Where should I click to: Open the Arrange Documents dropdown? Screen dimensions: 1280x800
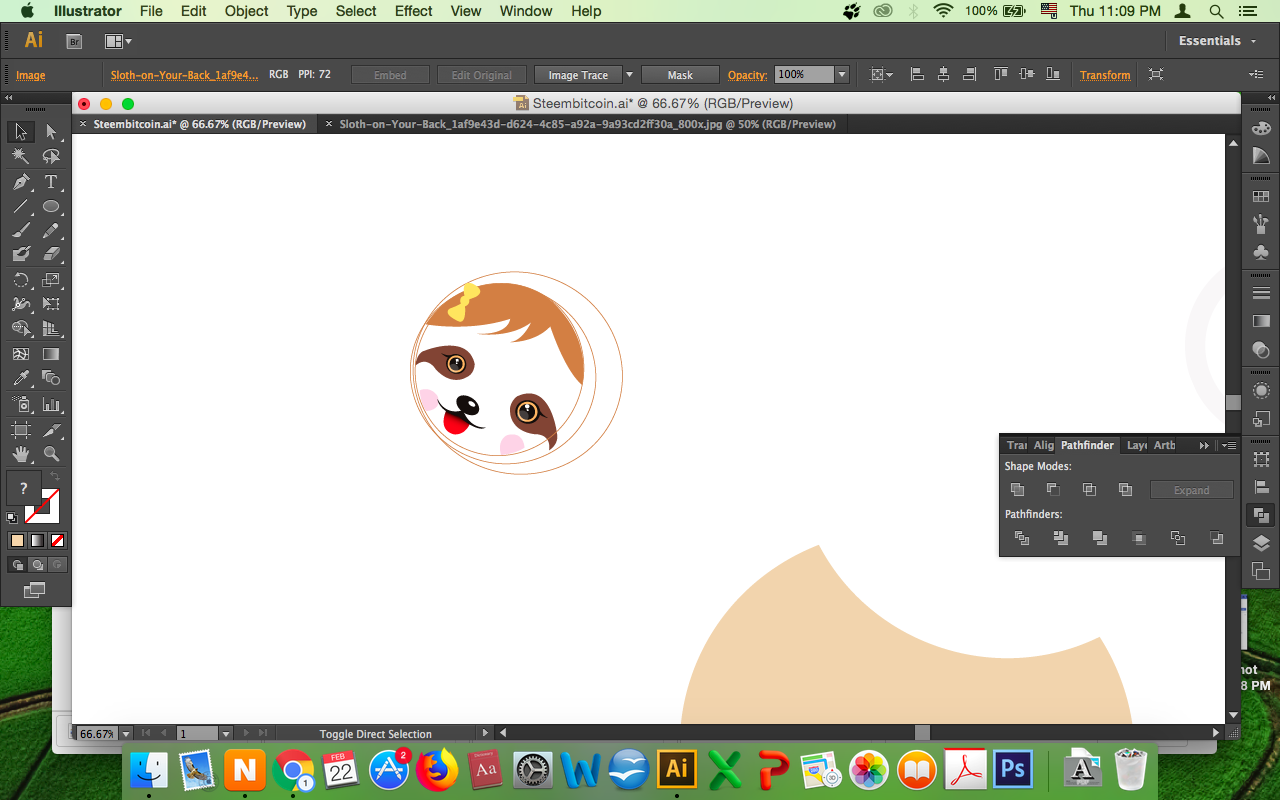tap(119, 41)
